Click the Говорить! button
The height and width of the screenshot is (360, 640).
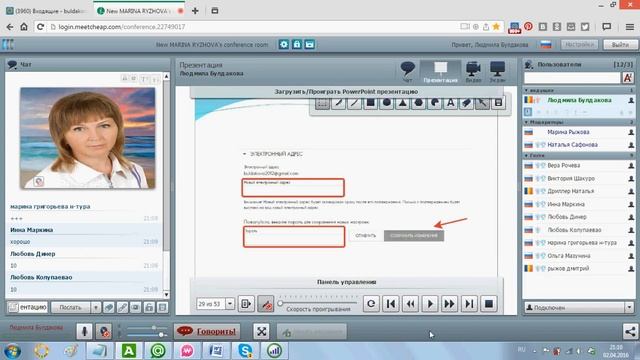pyautogui.click(x=207, y=331)
